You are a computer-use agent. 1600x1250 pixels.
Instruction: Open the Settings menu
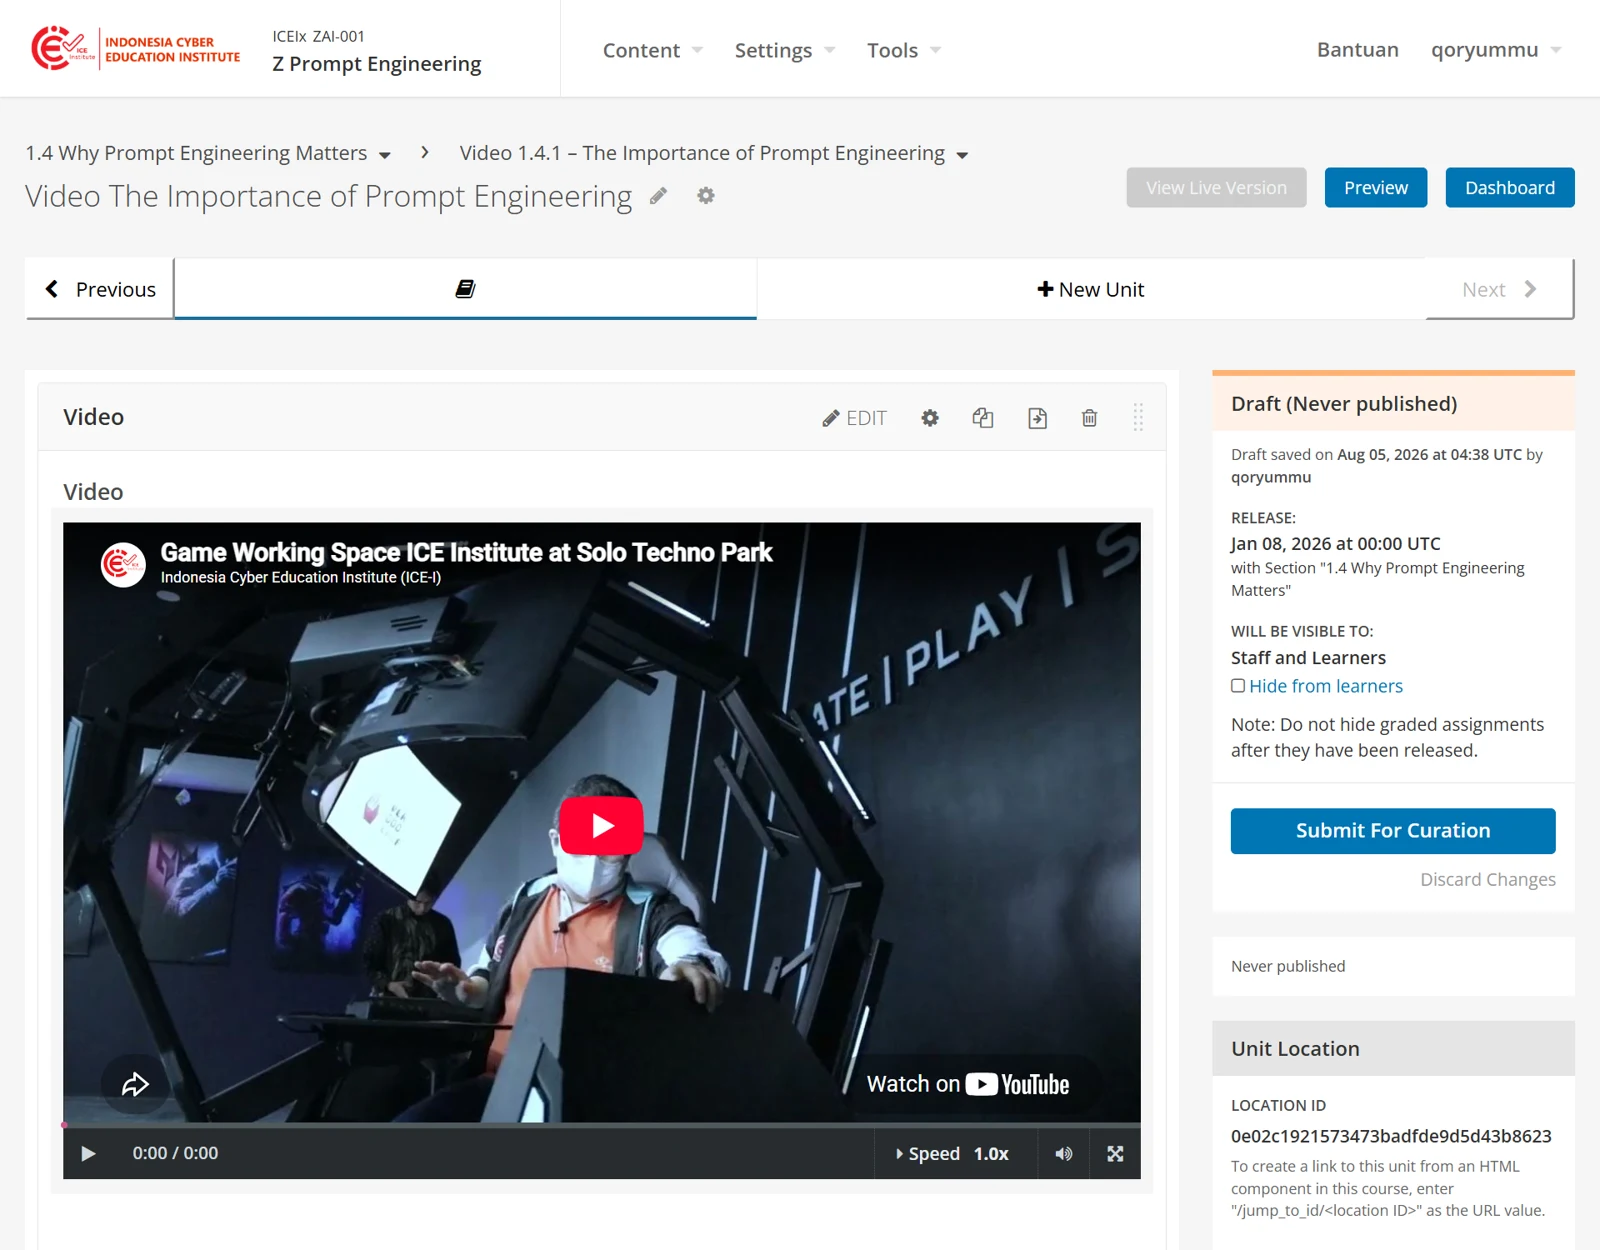pyautogui.click(x=785, y=50)
